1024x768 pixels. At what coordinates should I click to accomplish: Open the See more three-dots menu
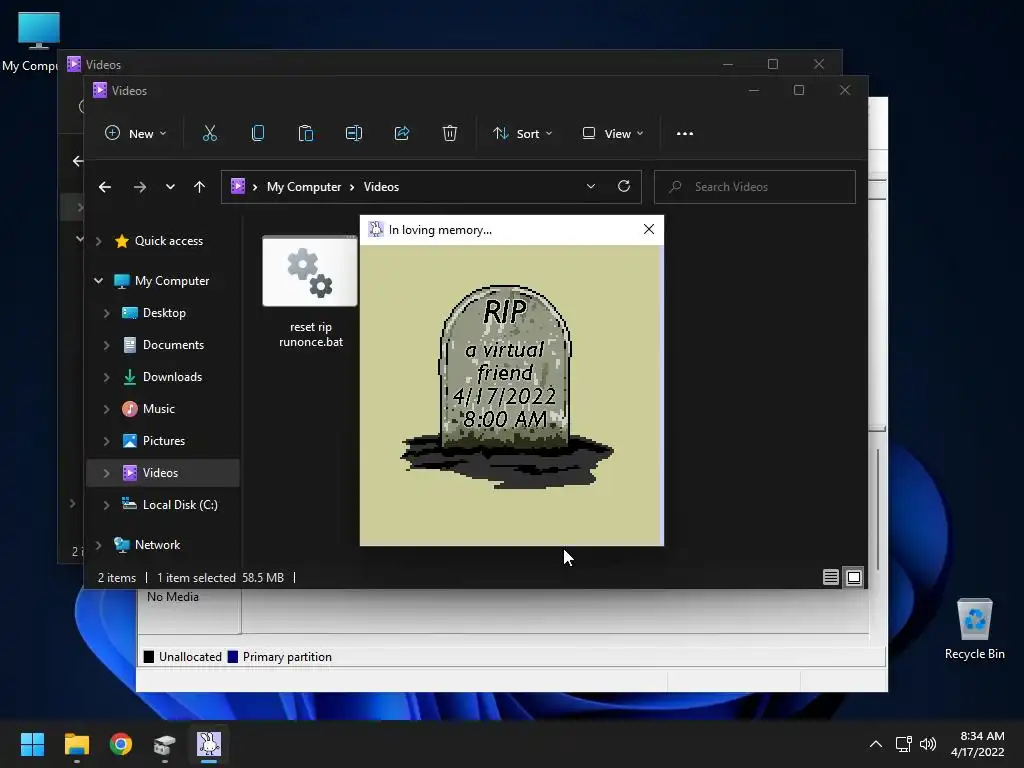click(x=684, y=133)
